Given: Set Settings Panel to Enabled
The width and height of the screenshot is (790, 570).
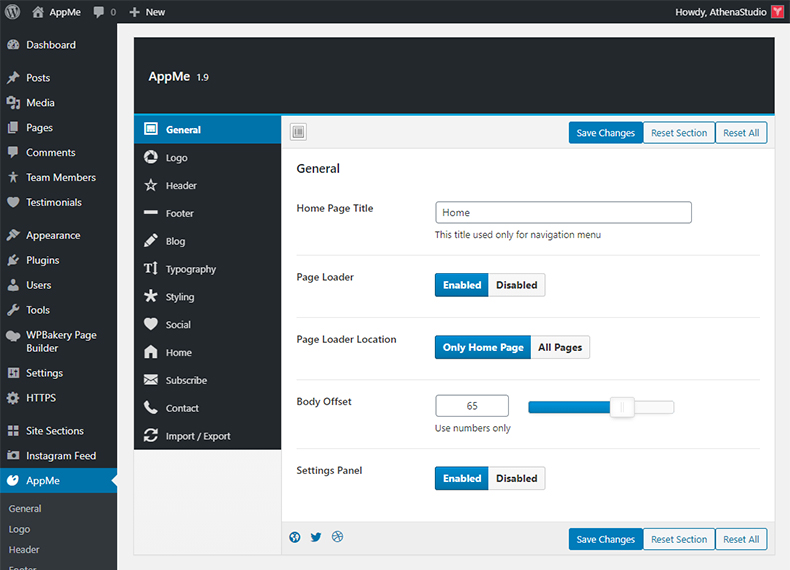Looking at the screenshot, I should pos(462,478).
